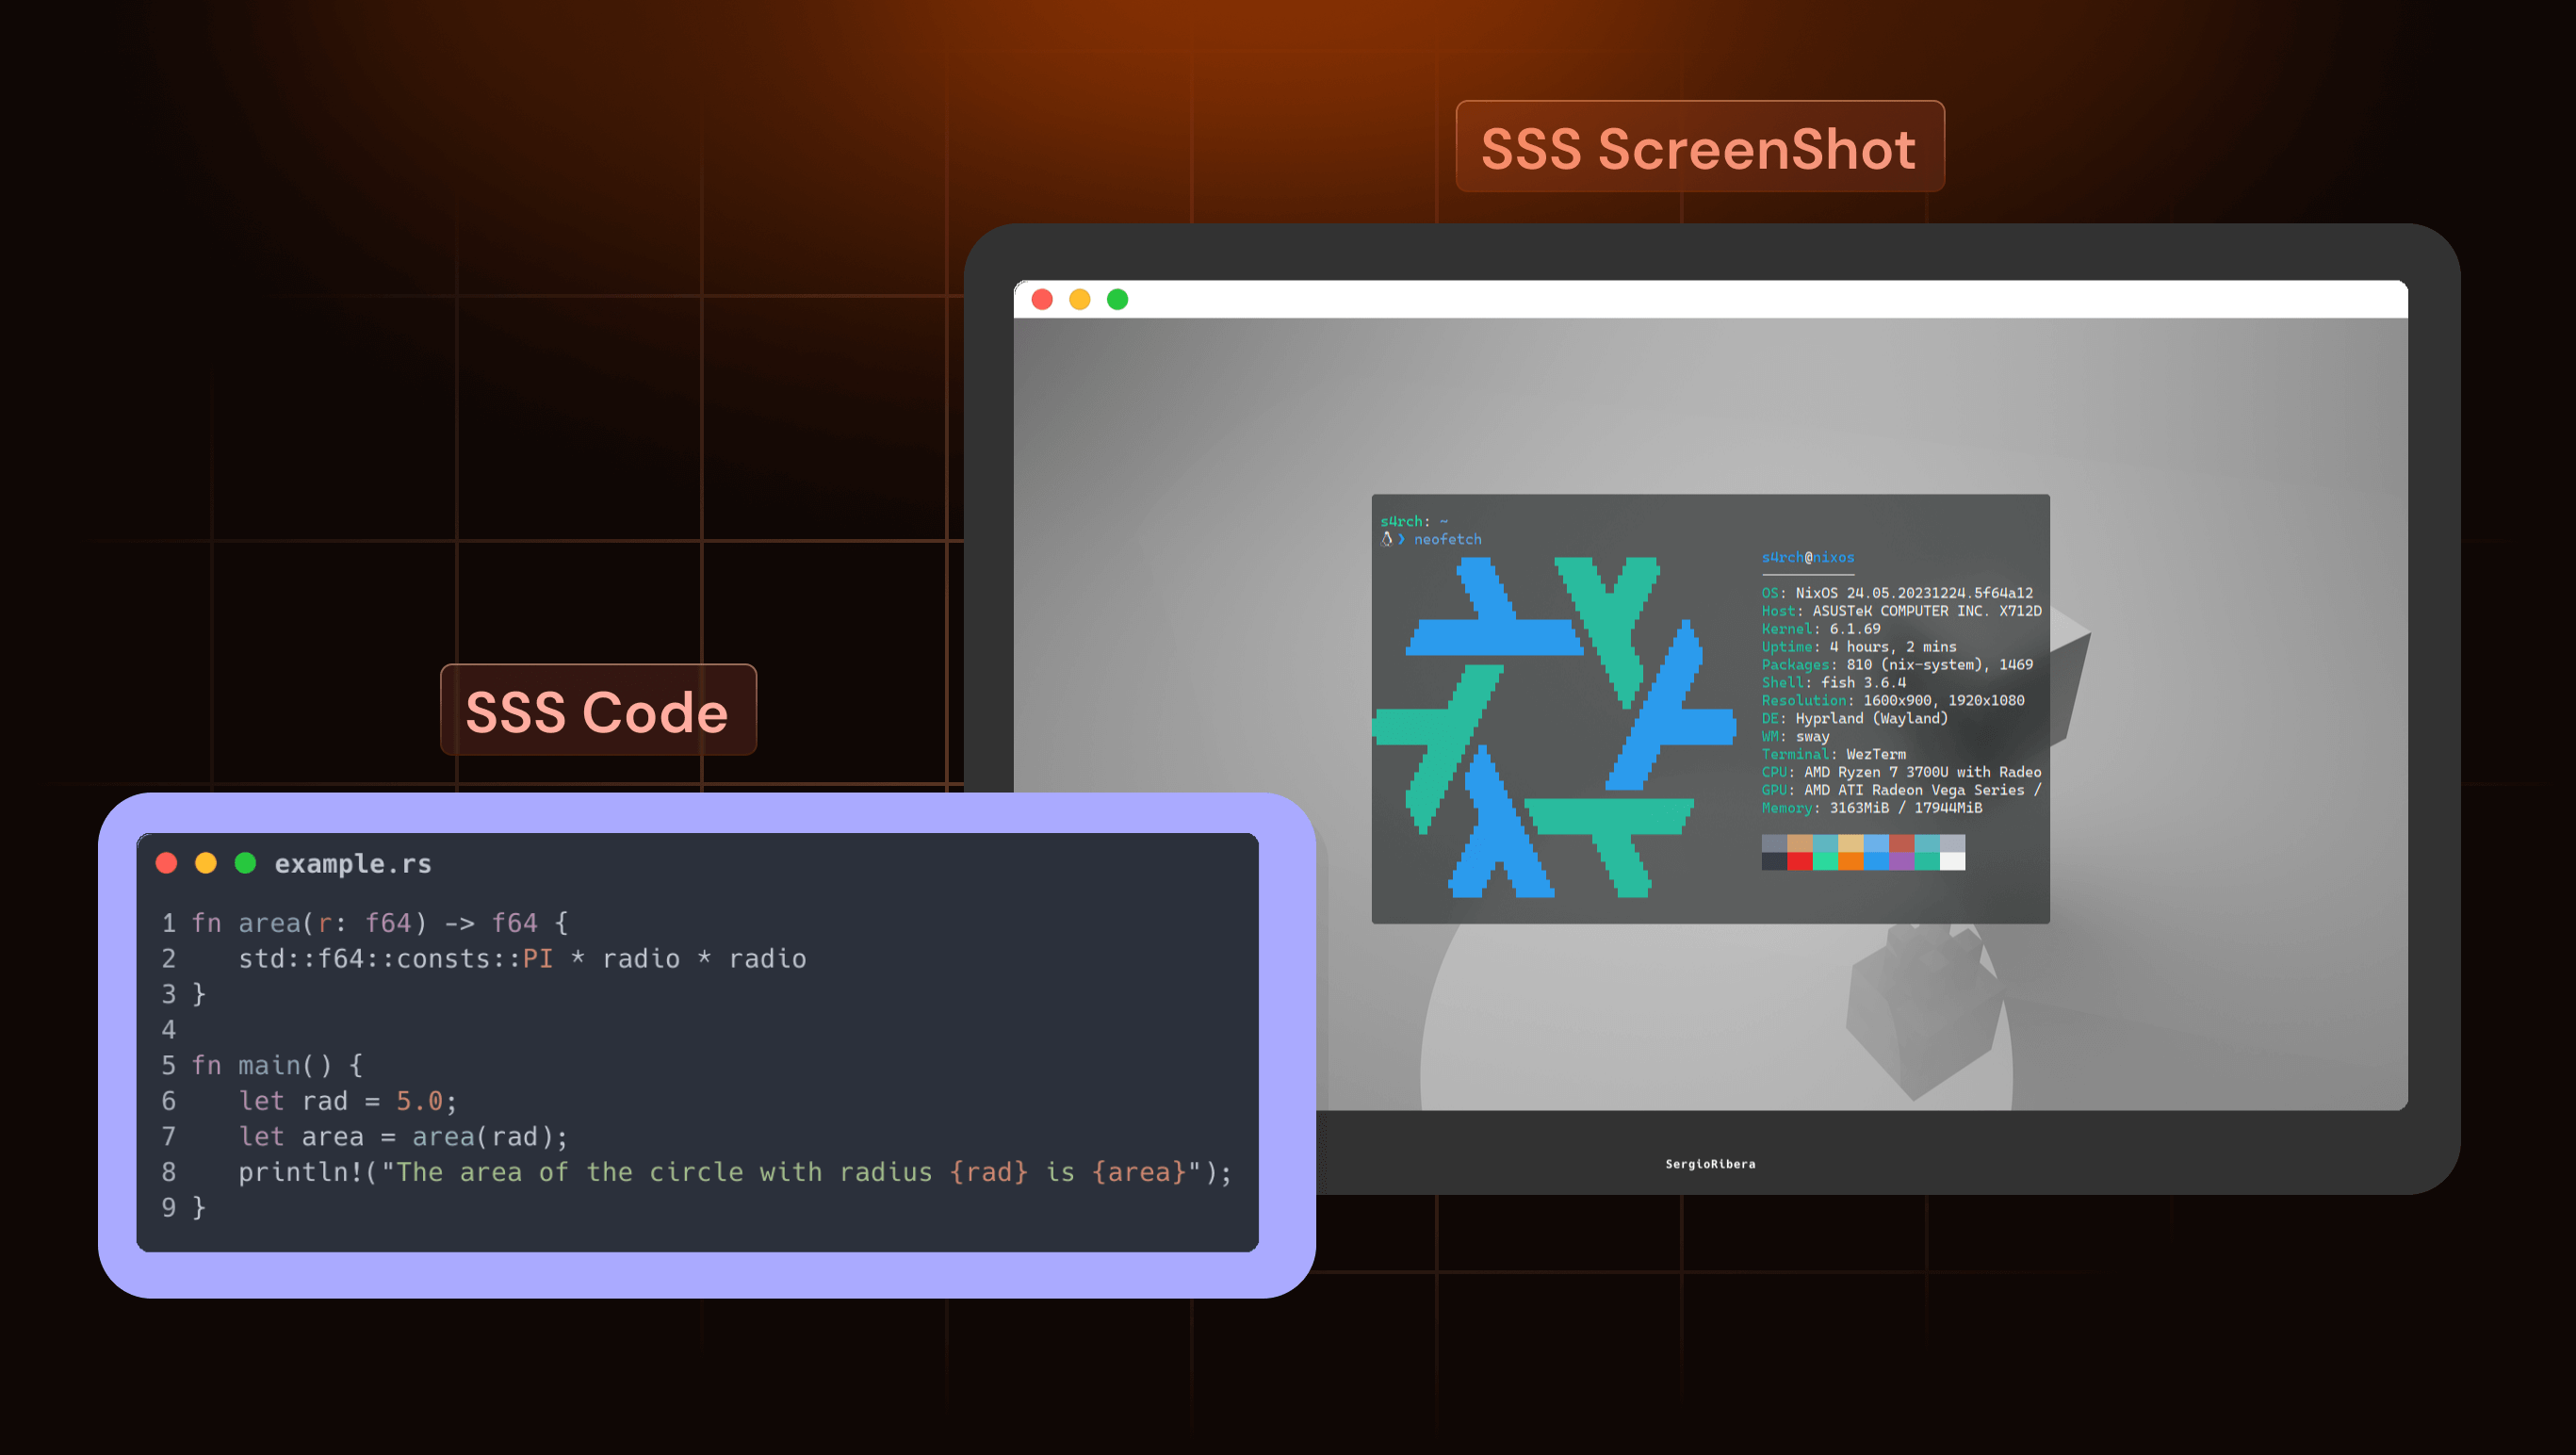Toggle the WezTerm Terminal entry in neofetch

pos(1834,754)
